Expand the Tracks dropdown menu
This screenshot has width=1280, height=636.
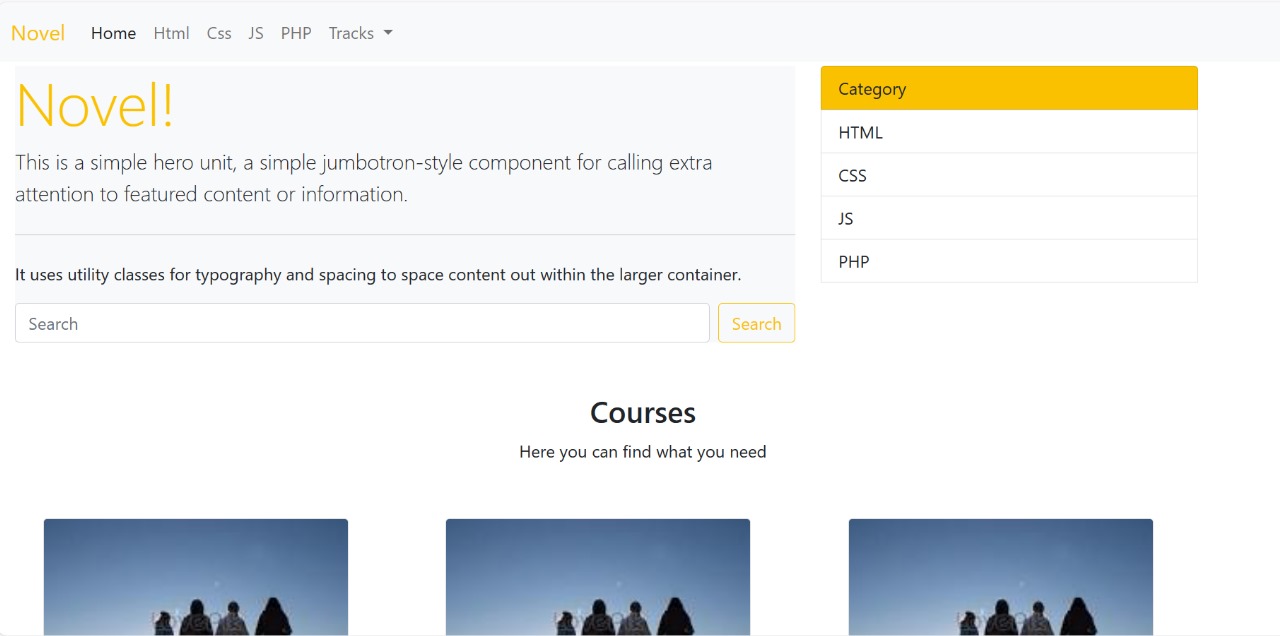[x=360, y=33]
